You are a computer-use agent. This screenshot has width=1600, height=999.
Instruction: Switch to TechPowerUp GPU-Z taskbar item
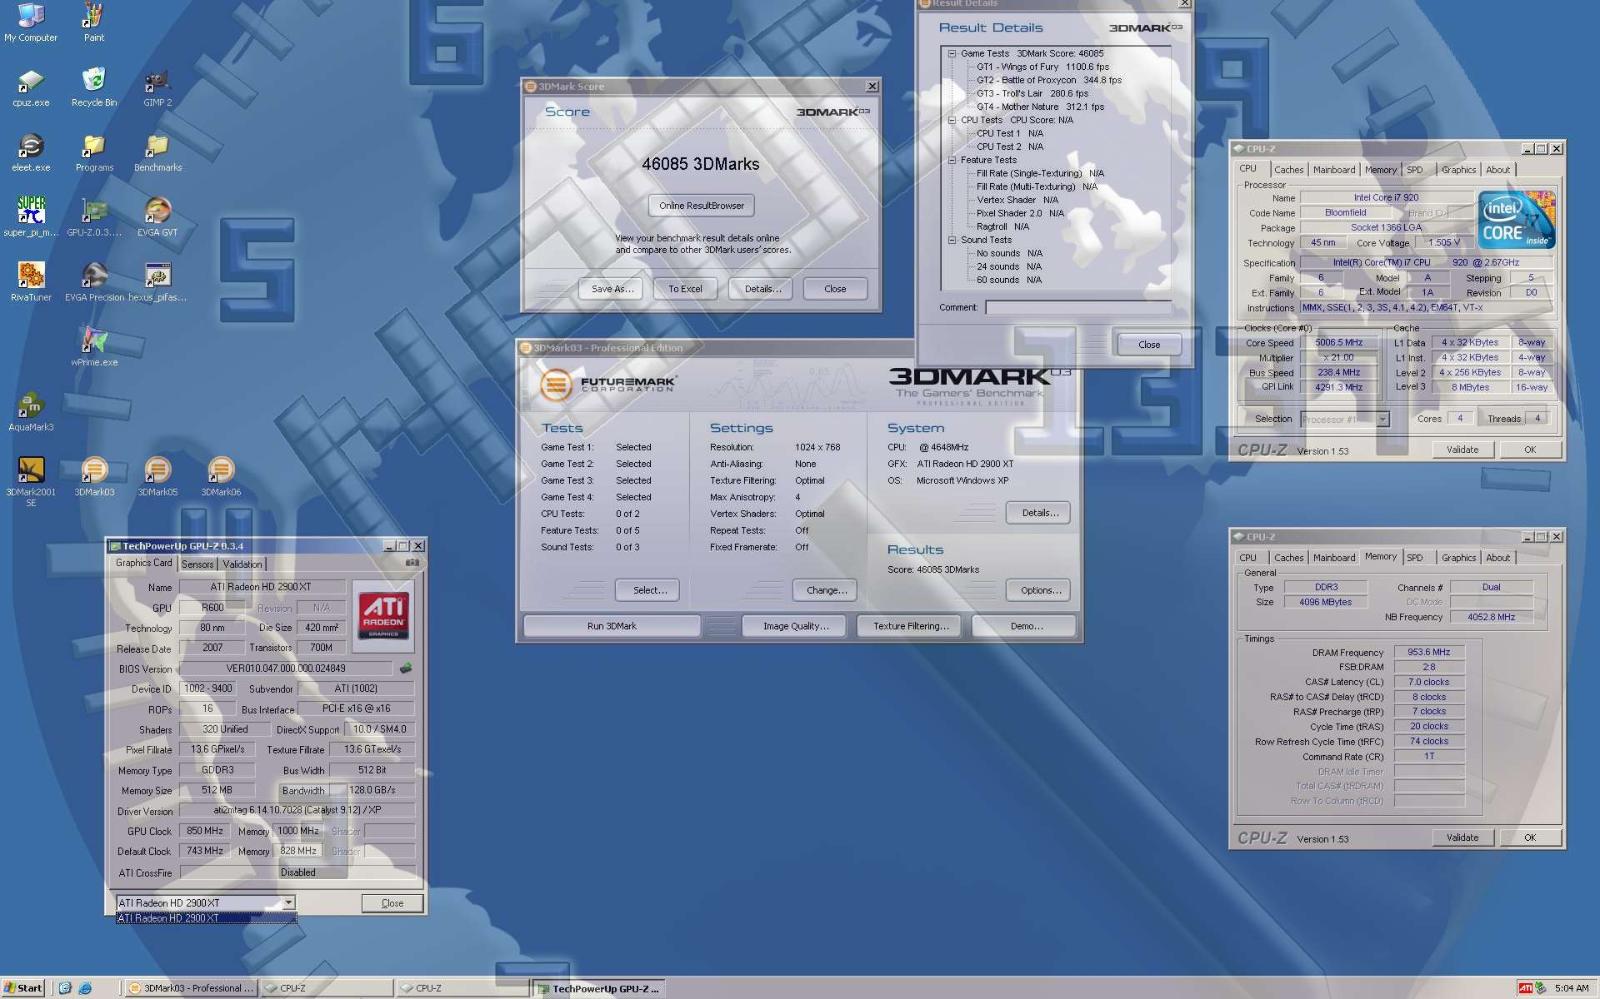coord(598,988)
